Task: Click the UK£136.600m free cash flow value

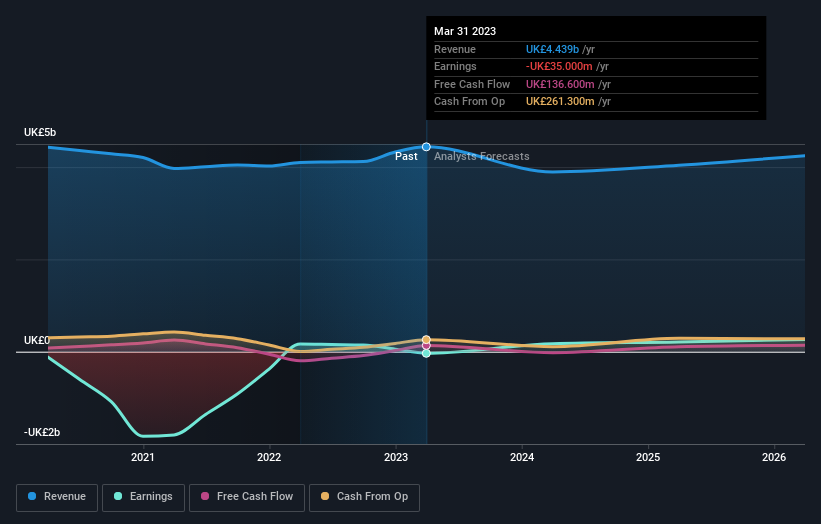Action: 560,84
